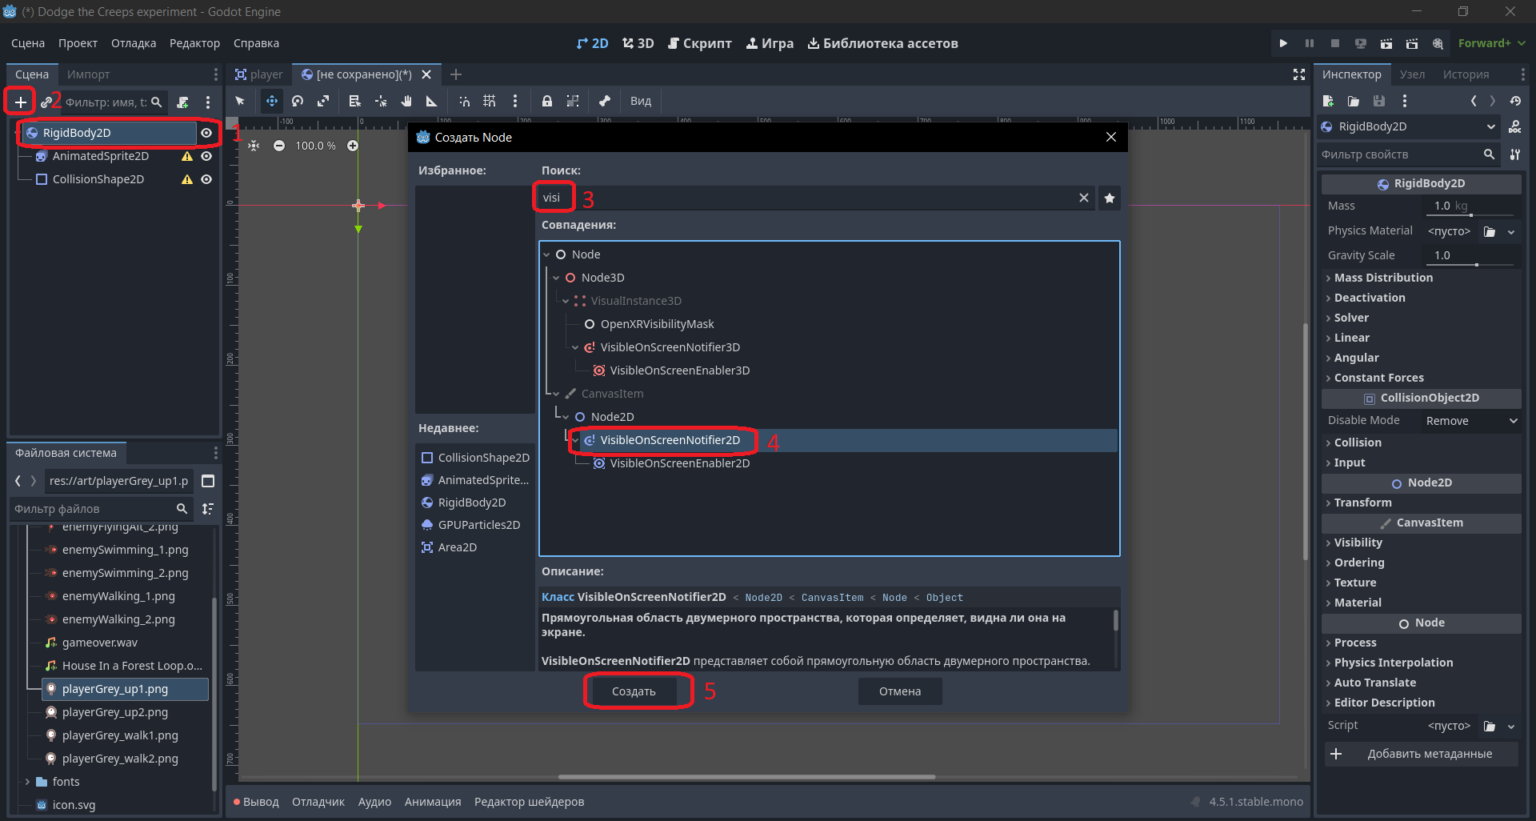Screen dimensions: 1536x821
Task: Clear the node search field
Action: click(x=1083, y=198)
